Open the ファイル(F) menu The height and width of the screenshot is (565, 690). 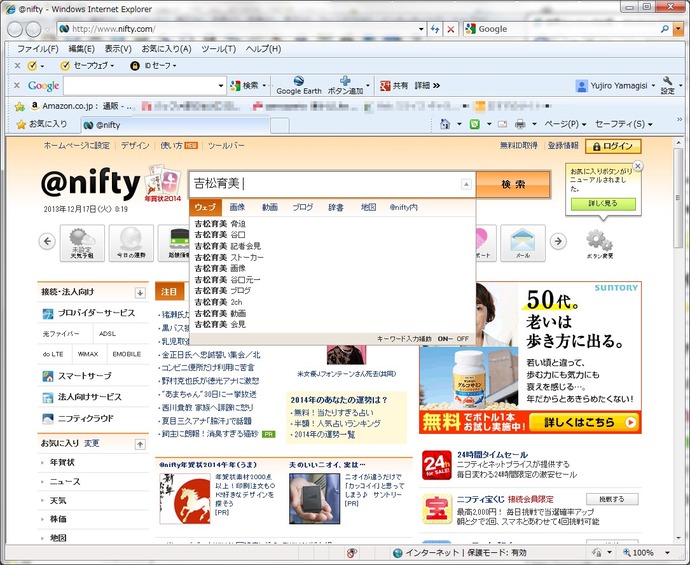point(37,49)
